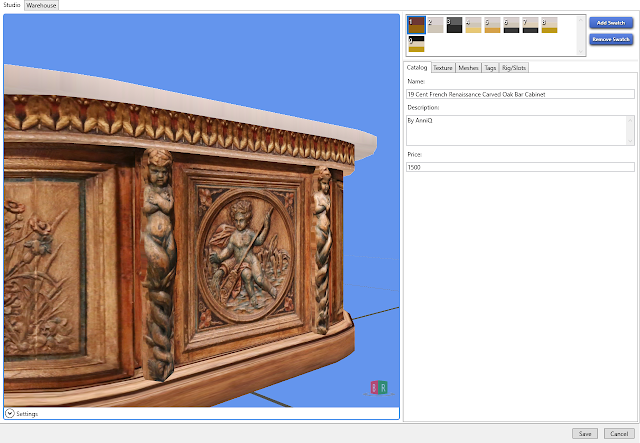Screen dimensions: 640x443
Task: Choose swatch number 4
Action: coord(473,25)
